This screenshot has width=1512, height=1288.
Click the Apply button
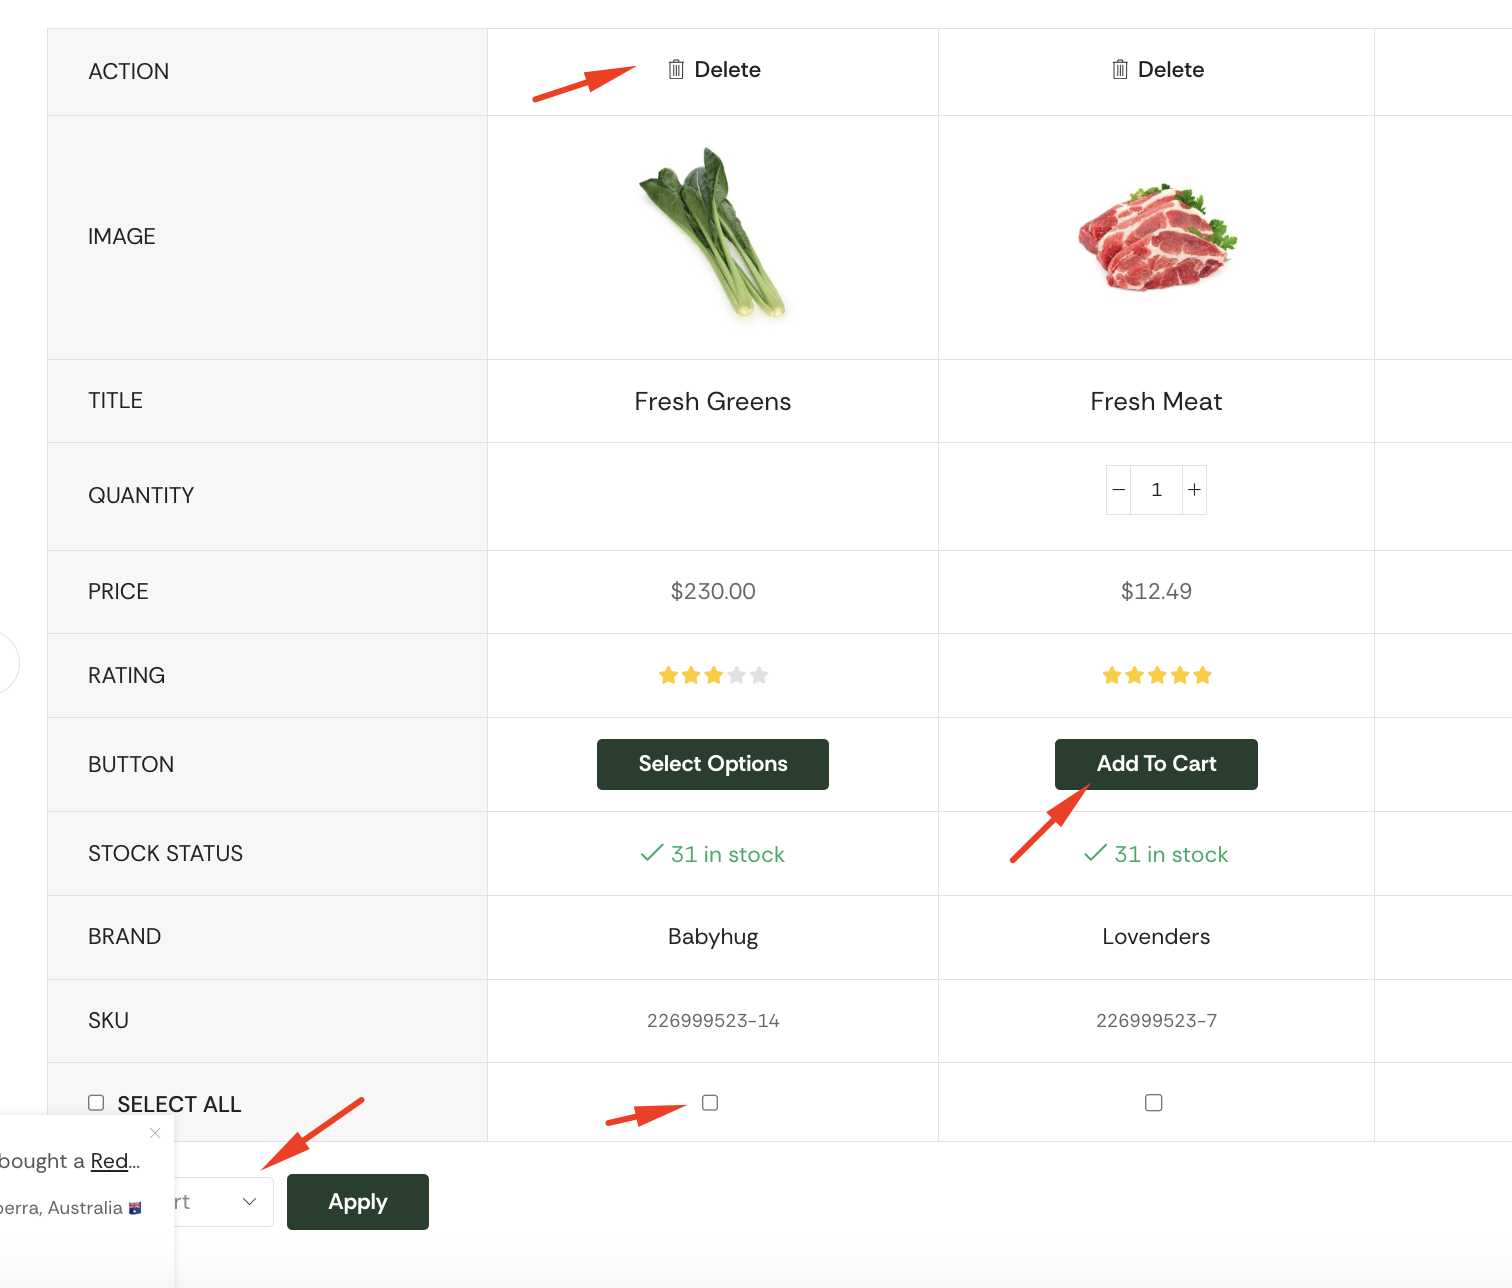click(358, 1202)
